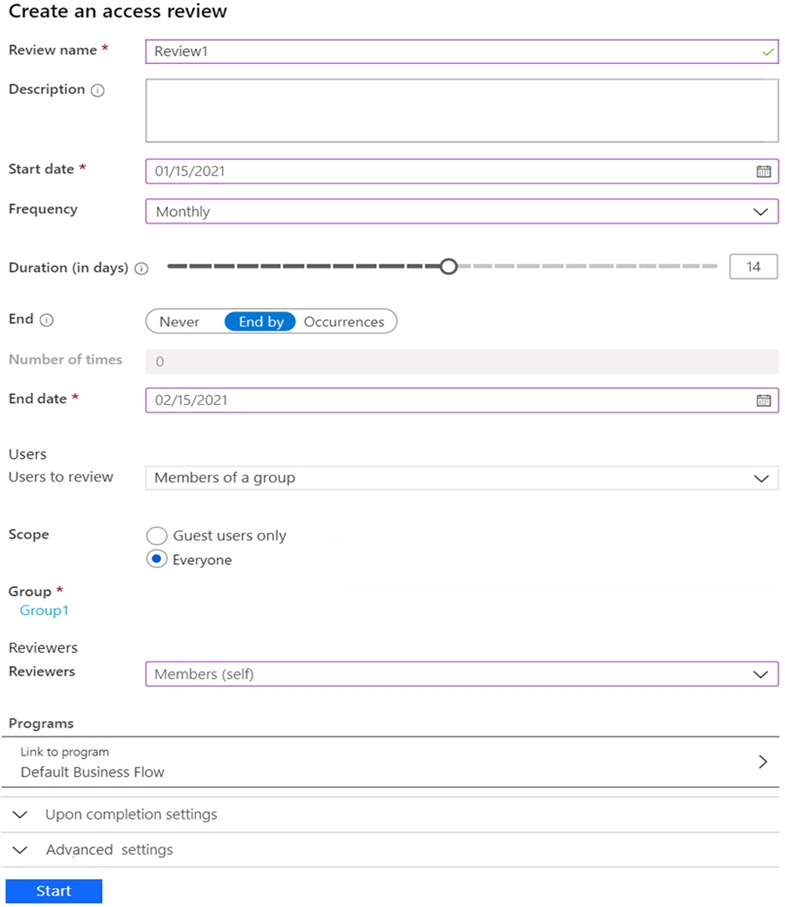Viewport: 785px width, 907px height.
Task: Select the Everyone scope radio button
Action: [157, 560]
